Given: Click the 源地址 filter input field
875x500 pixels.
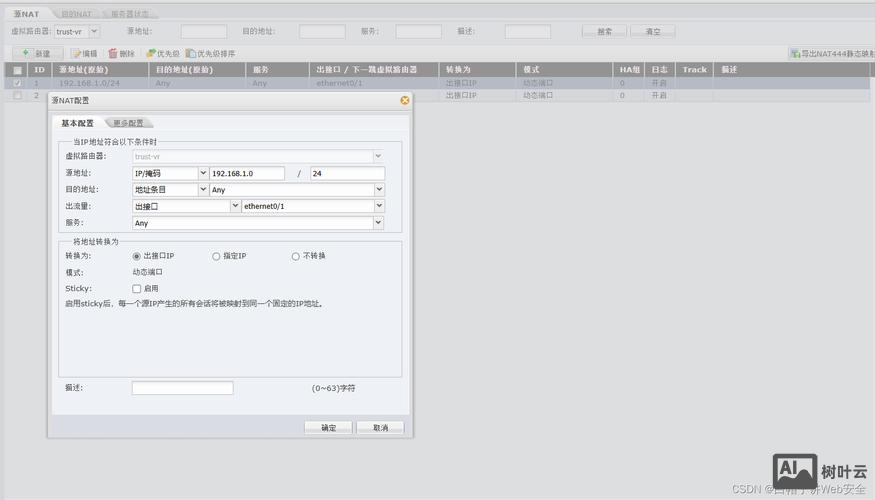Looking at the screenshot, I should click(x=204, y=31).
